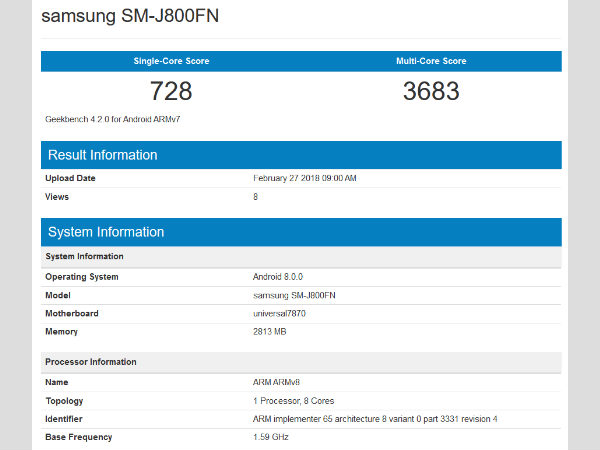Image resolution: width=600 pixels, height=450 pixels.
Task: Click the Topology label
Action: click(x=64, y=401)
